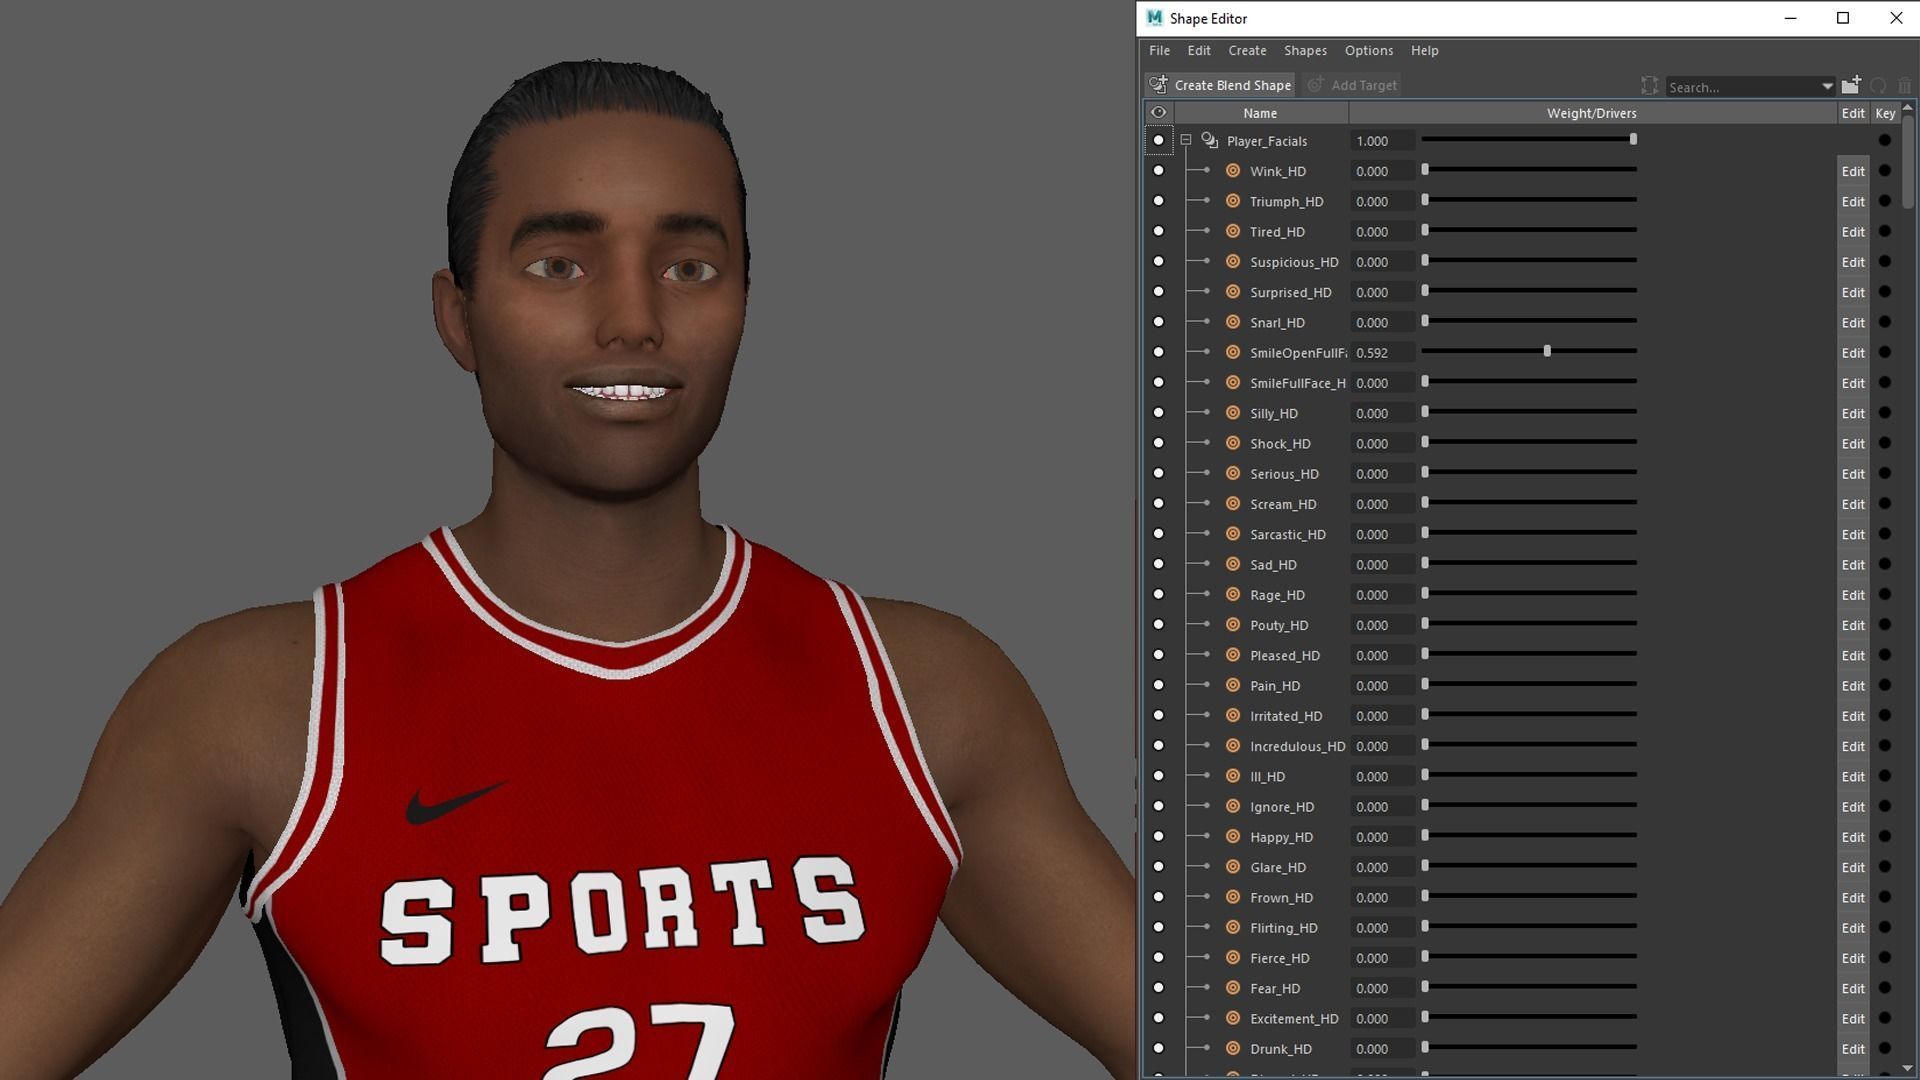Click Edit button for Flirting_HD
1920x1080 pixels.
coord(1853,927)
